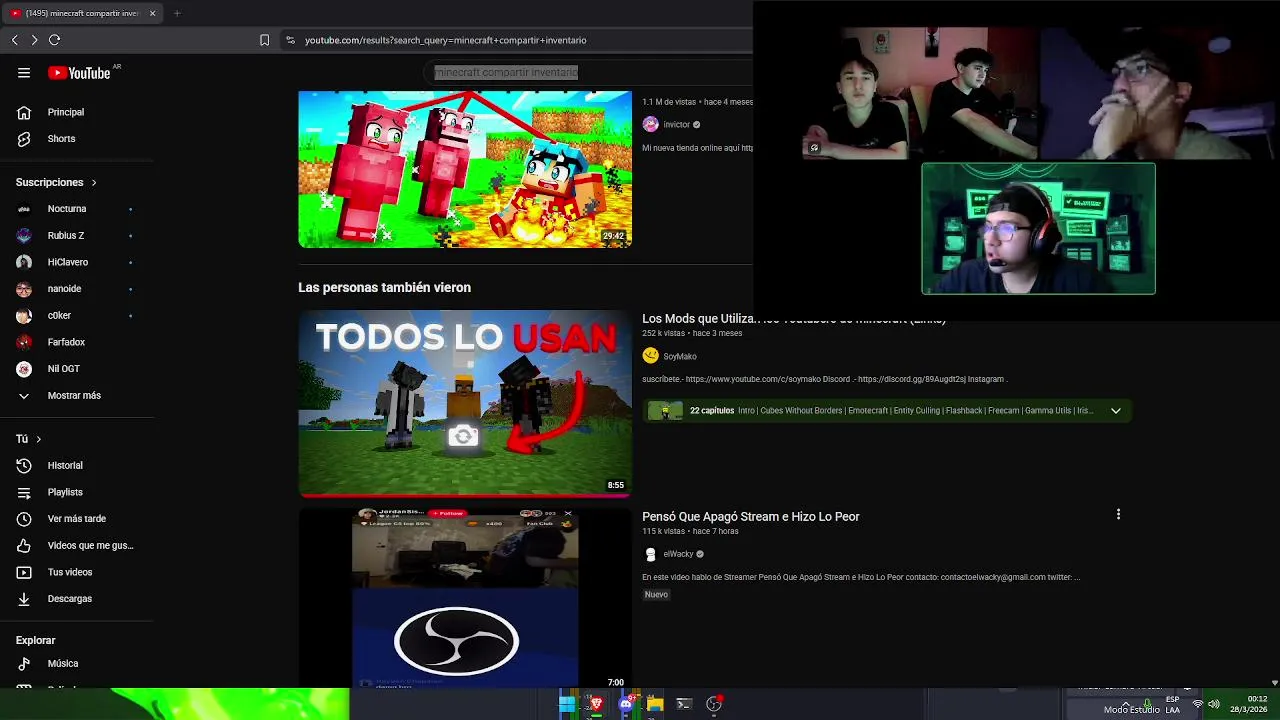Click the YouTube logo

coord(79,72)
